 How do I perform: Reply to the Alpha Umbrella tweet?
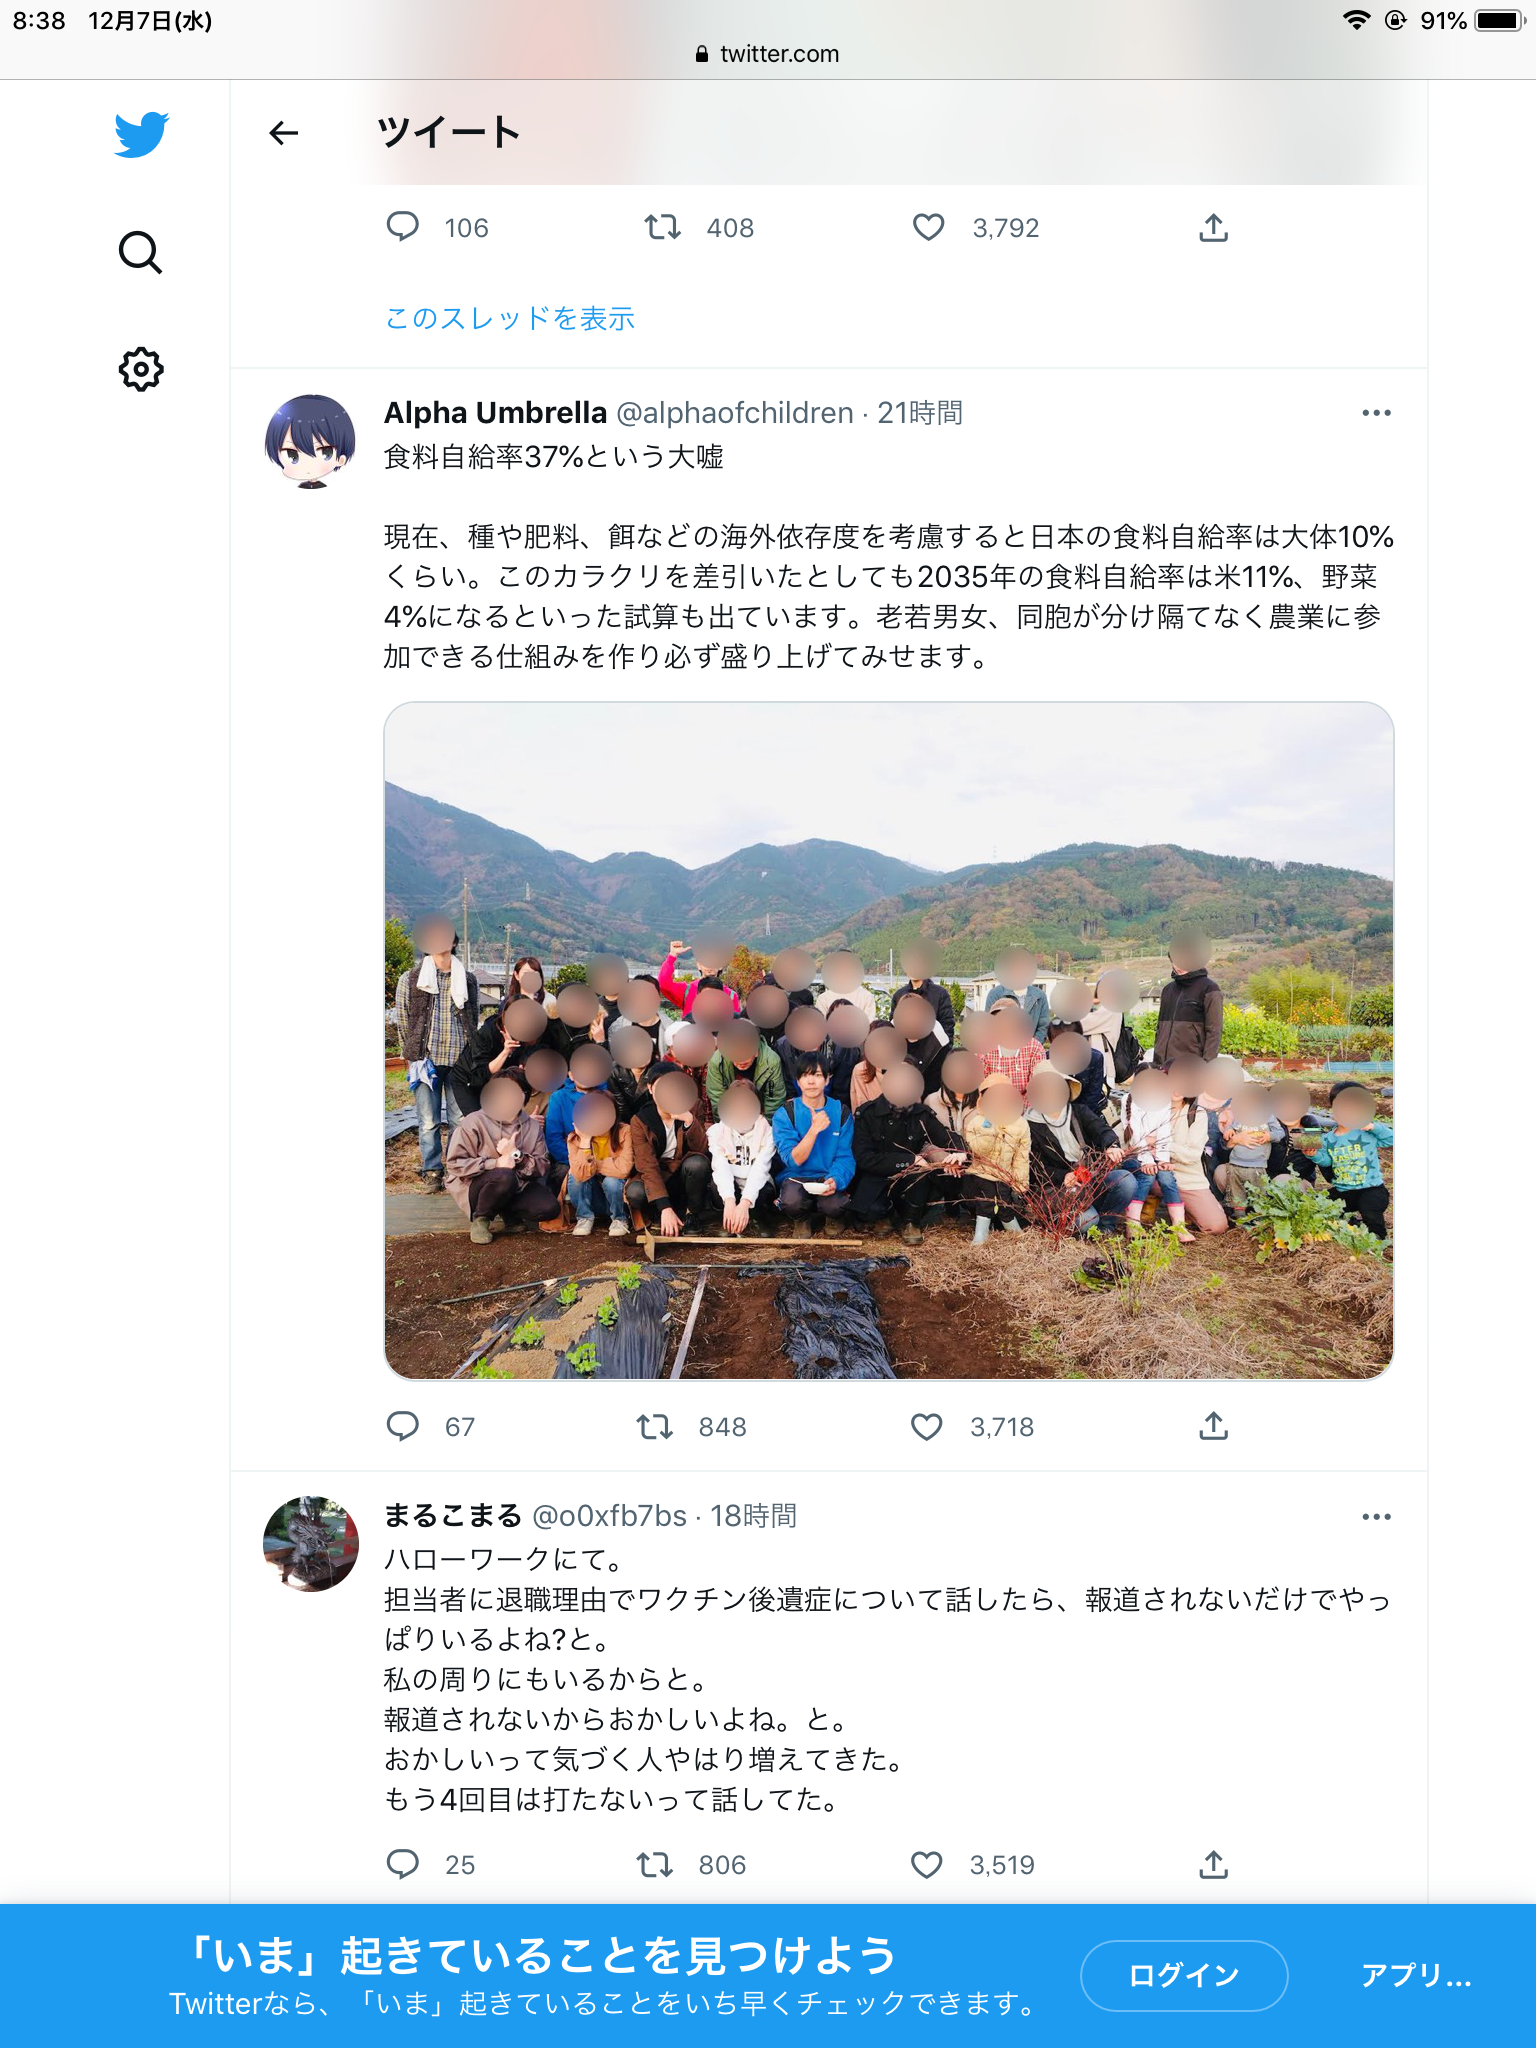(403, 1427)
